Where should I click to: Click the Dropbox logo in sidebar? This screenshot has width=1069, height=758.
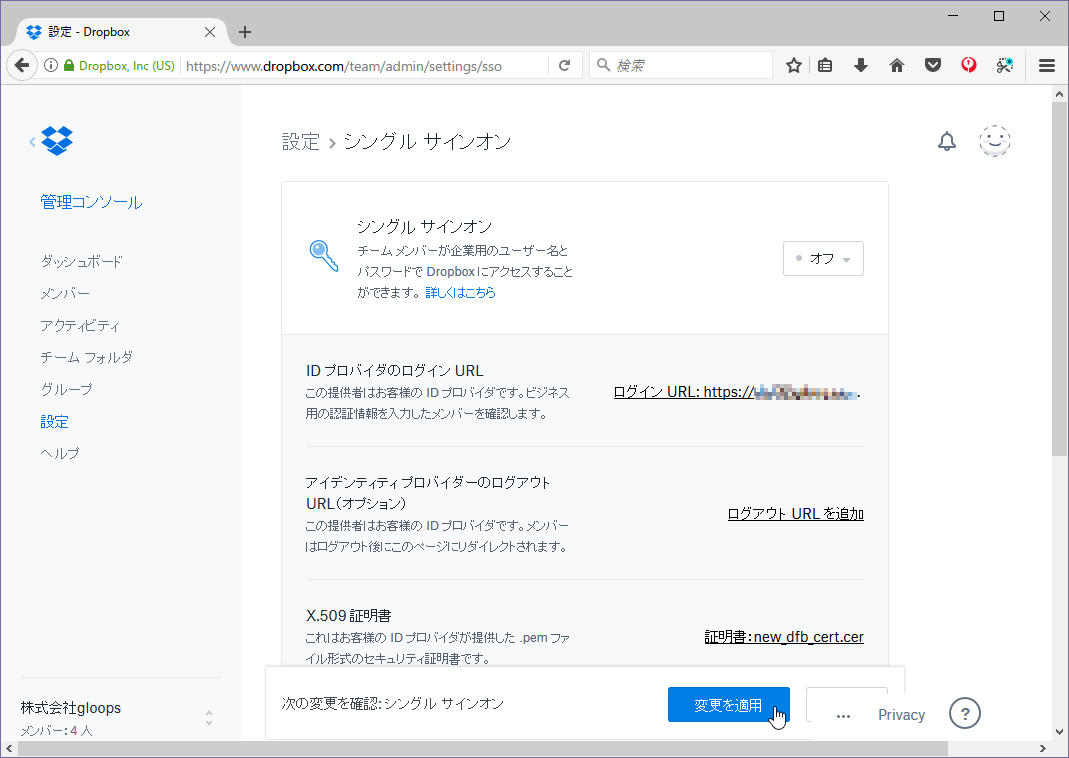click(x=57, y=141)
